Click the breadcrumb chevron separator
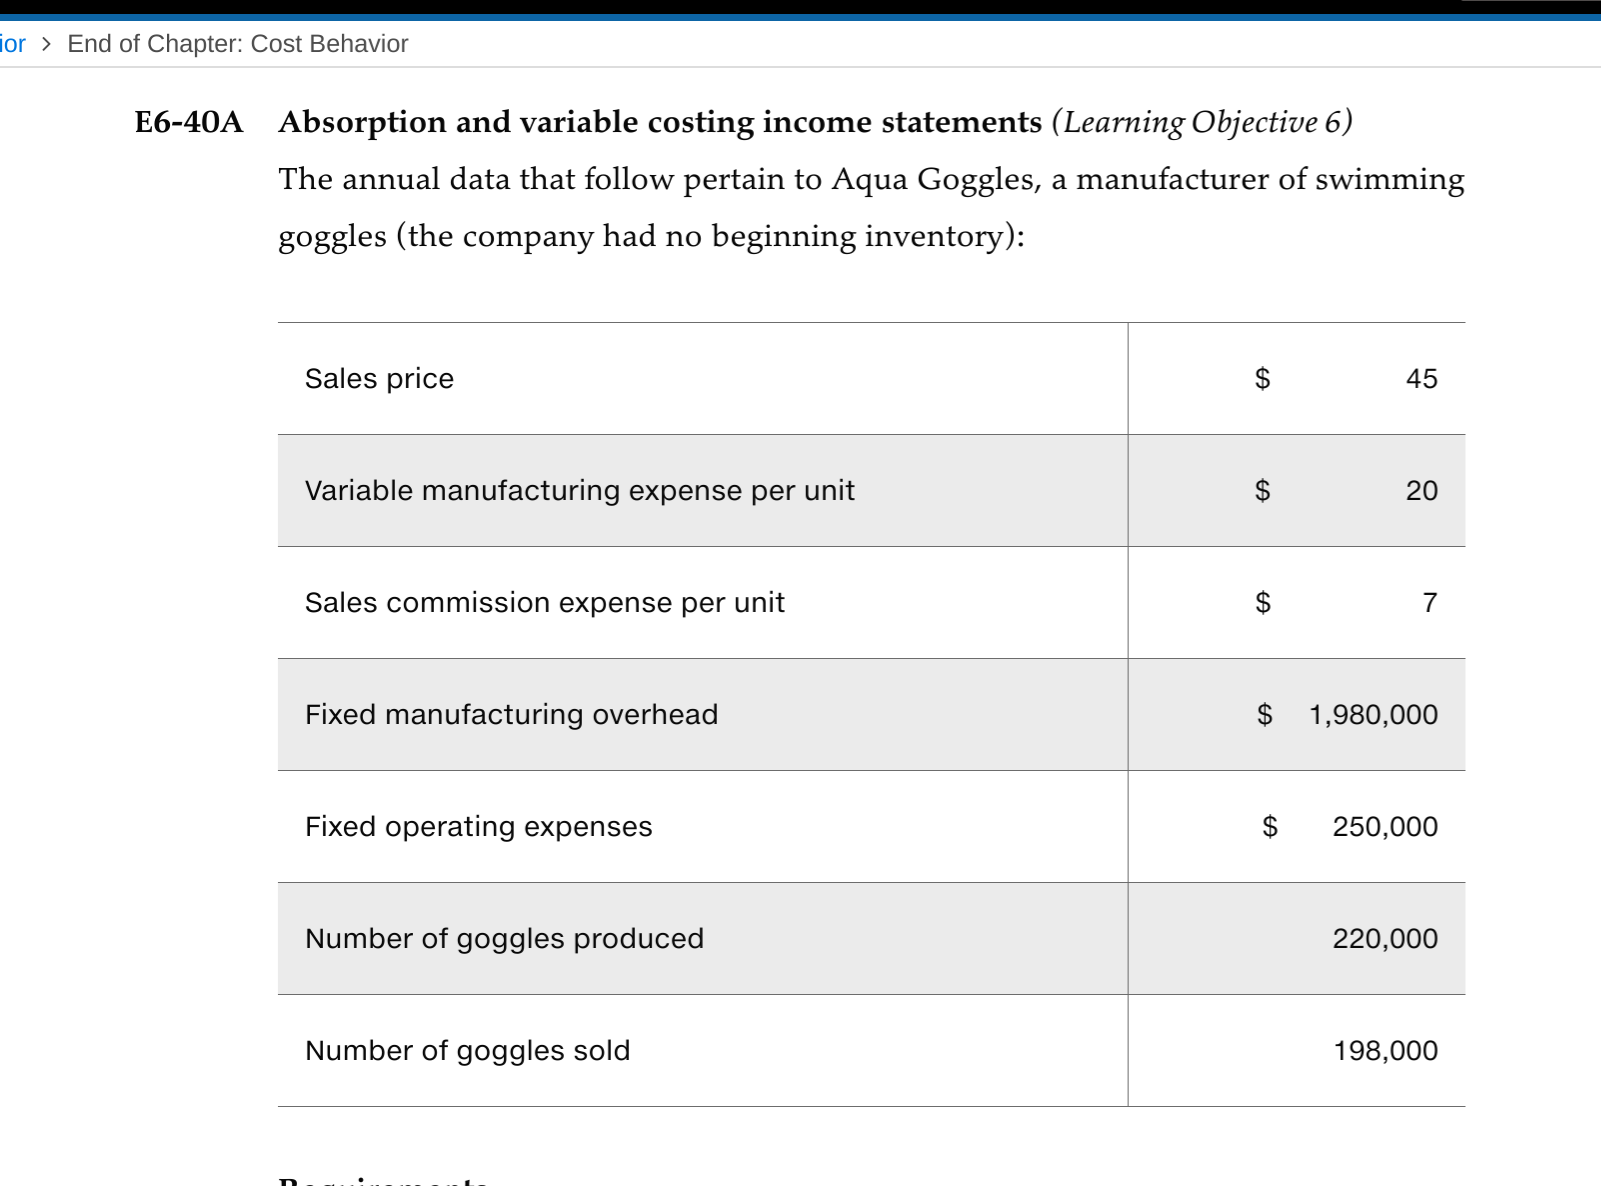The height and width of the screenshot is (1186, 1601). point(44,44)
